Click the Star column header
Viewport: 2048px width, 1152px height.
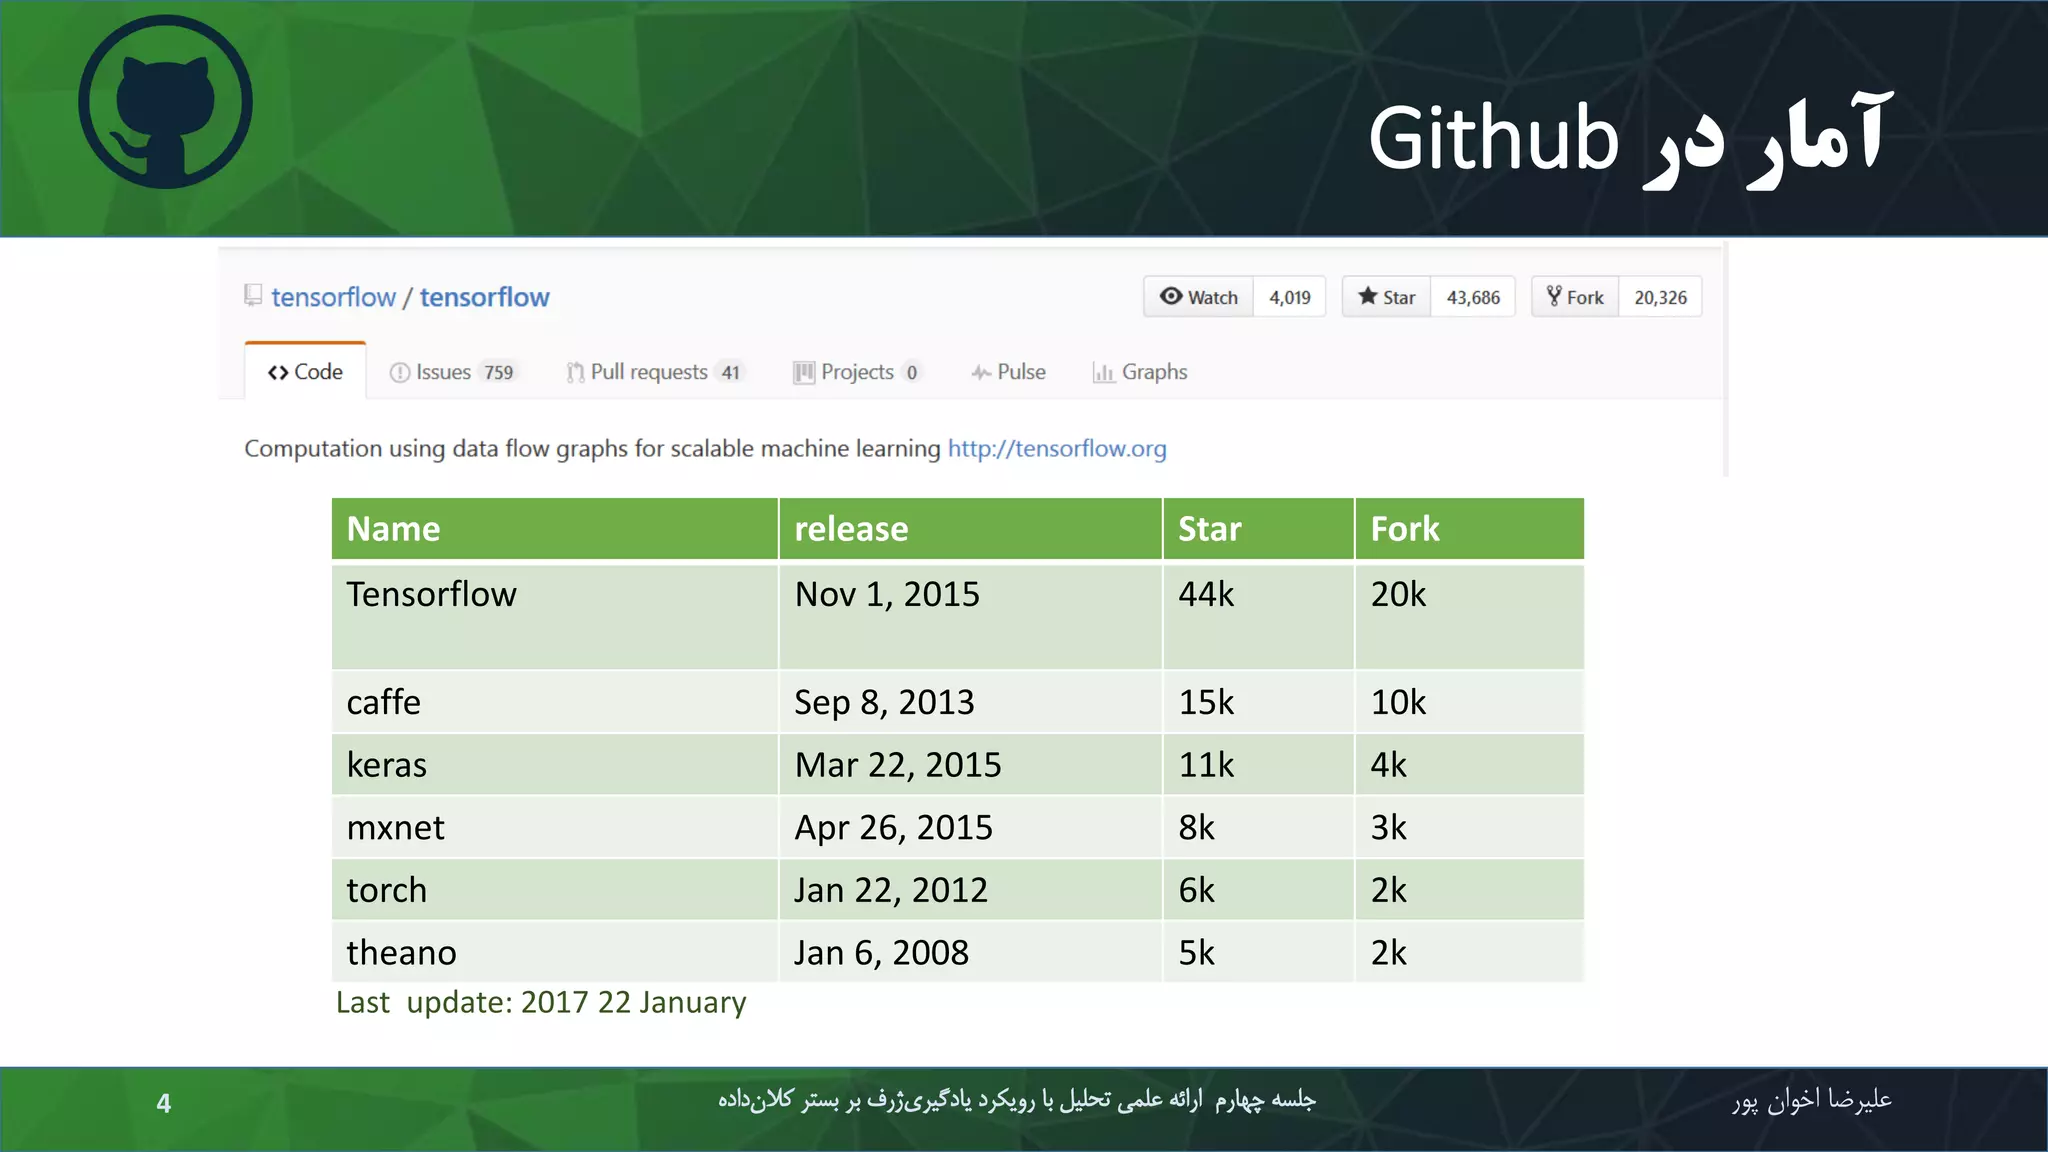(x=1258, y=528)
